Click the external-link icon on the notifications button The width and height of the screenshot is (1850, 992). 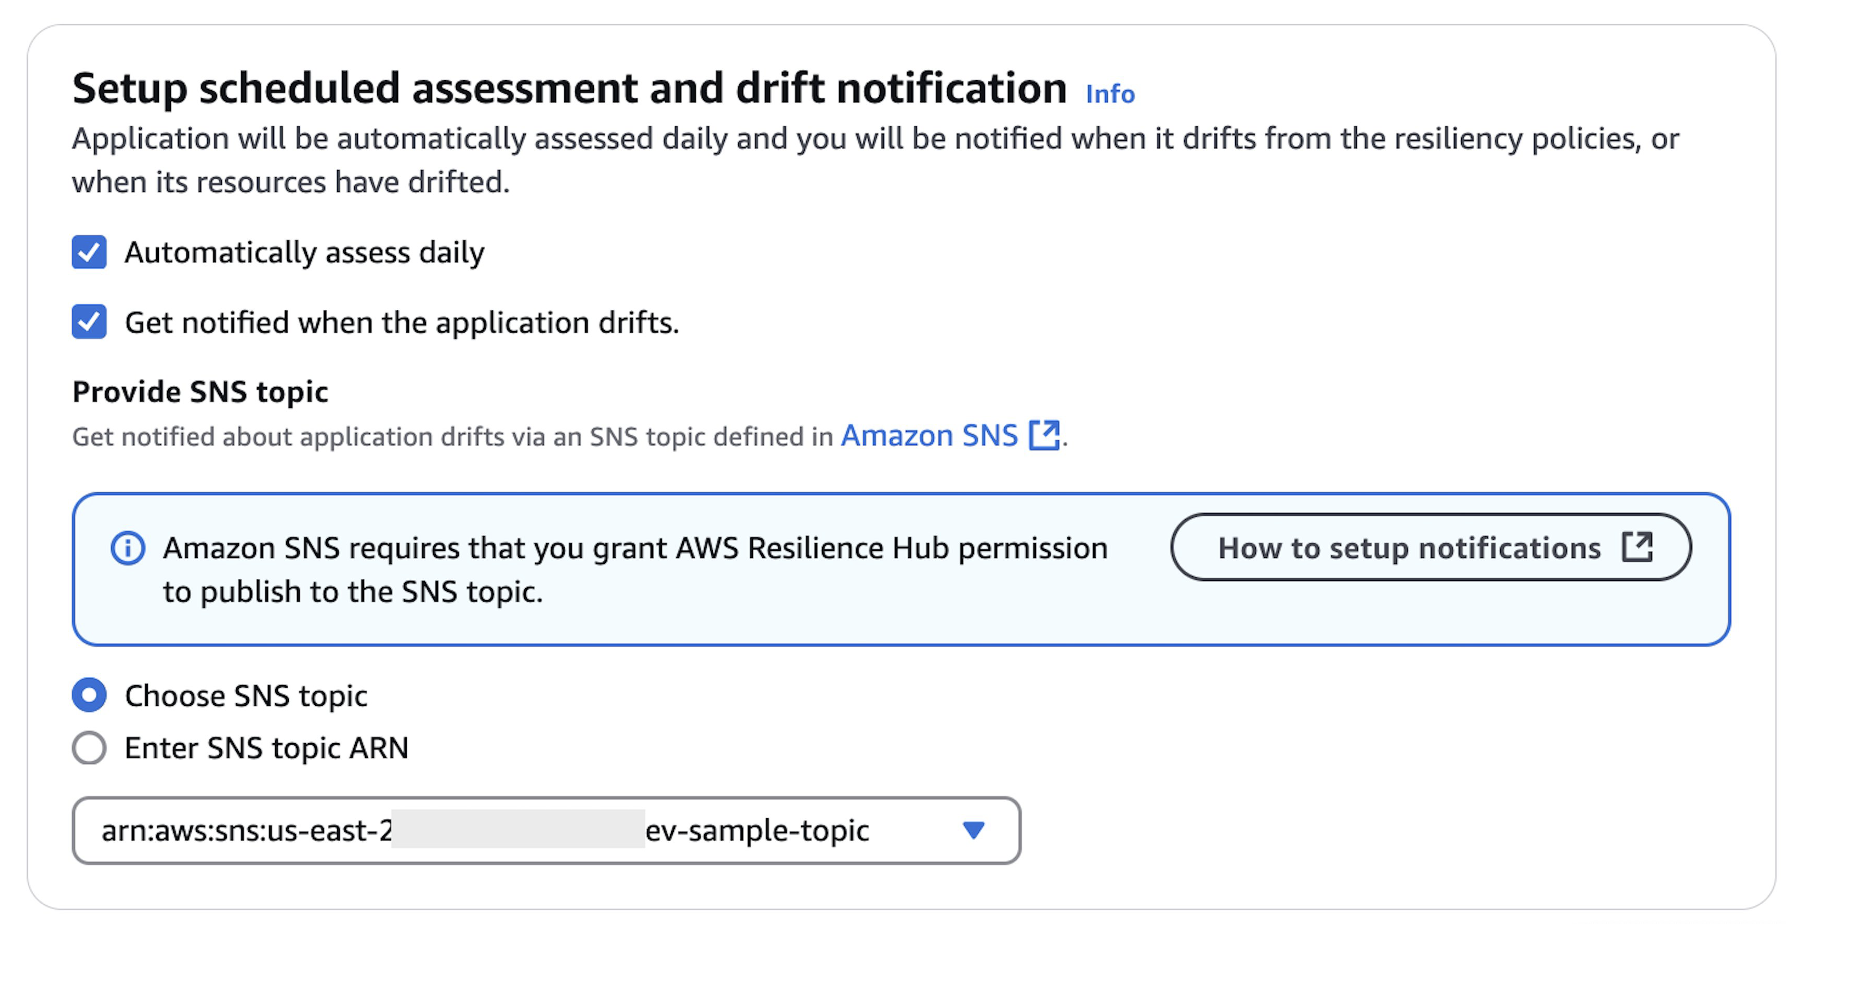(x=1638, y=547)
